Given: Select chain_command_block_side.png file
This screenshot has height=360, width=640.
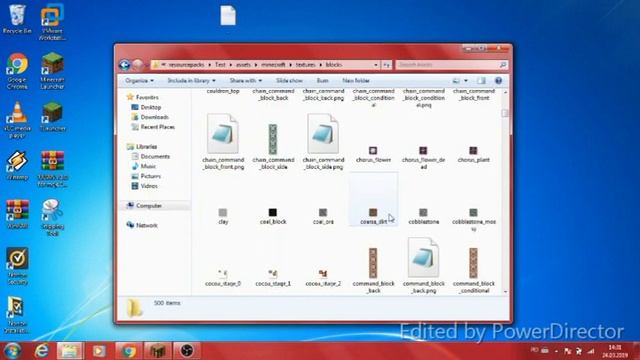Looking at the screenshot, I should tap(323, 142).
